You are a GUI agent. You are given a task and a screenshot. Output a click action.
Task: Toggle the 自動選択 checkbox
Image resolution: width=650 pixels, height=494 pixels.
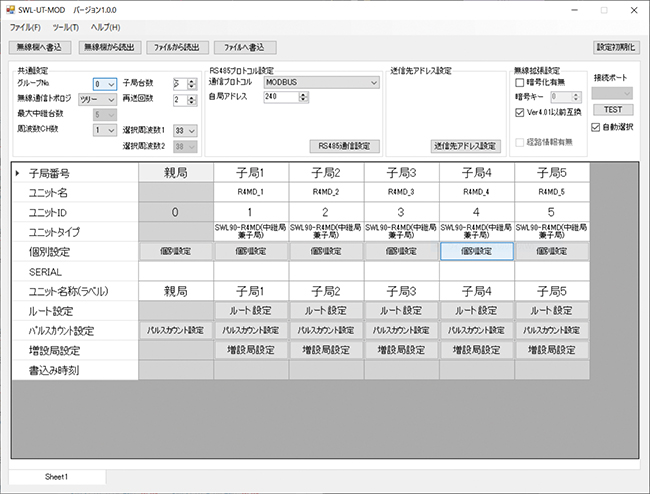(596, 127)
